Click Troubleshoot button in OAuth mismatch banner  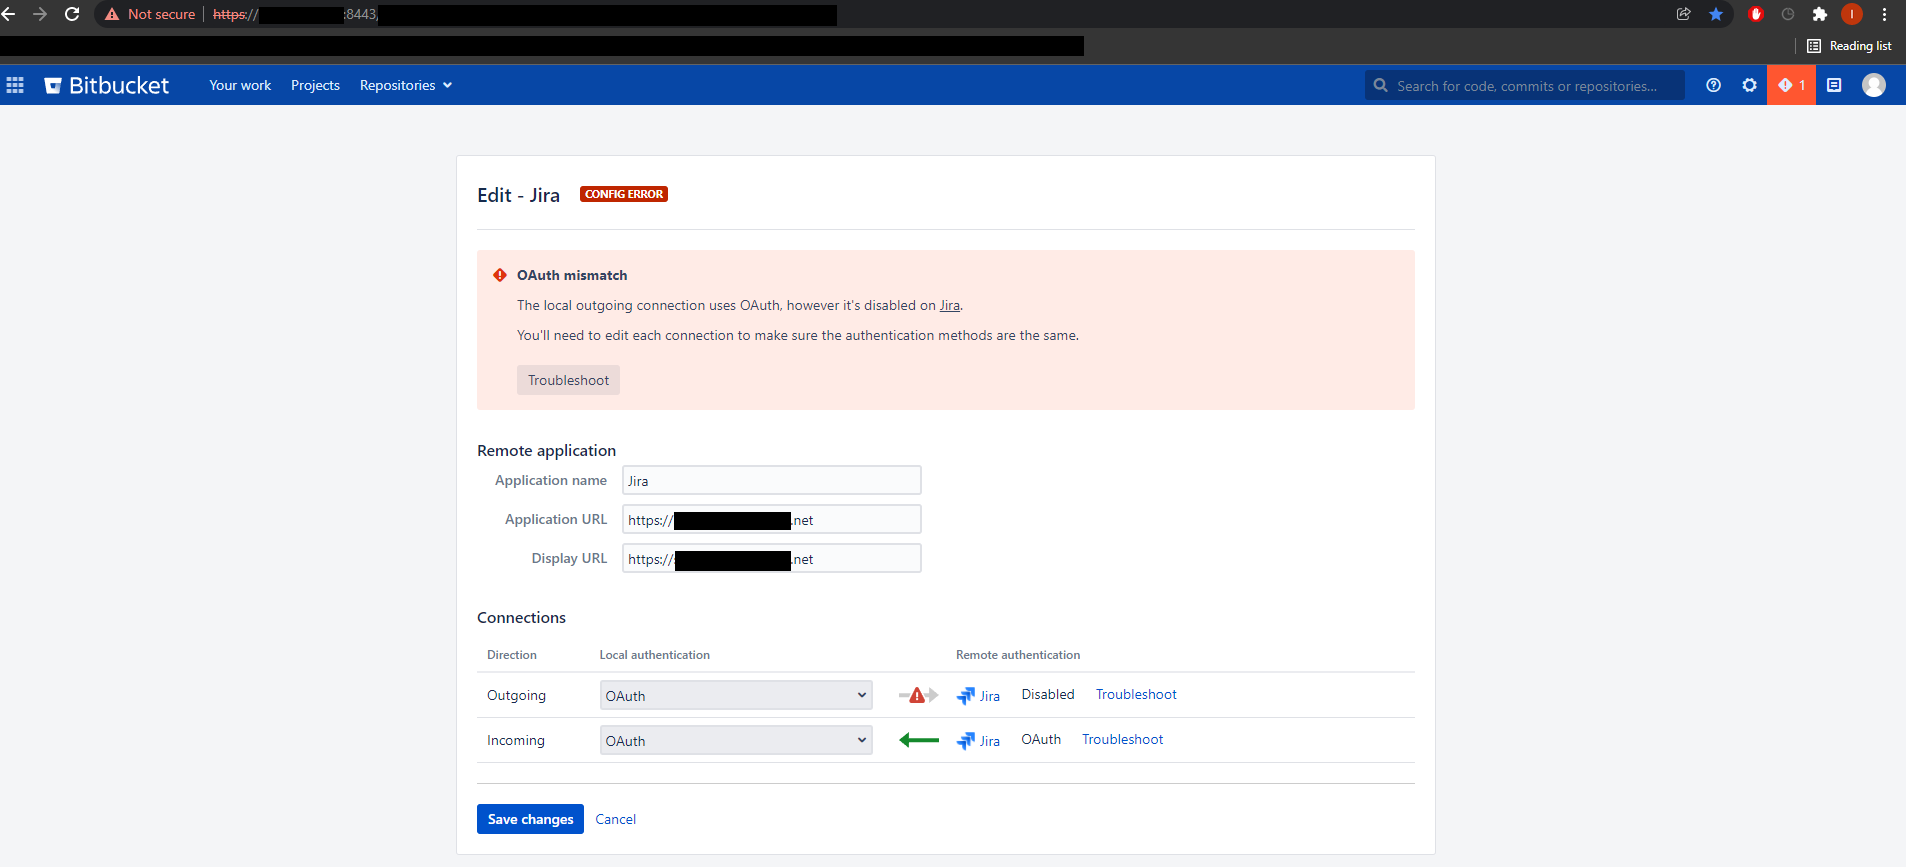[568, 380]
